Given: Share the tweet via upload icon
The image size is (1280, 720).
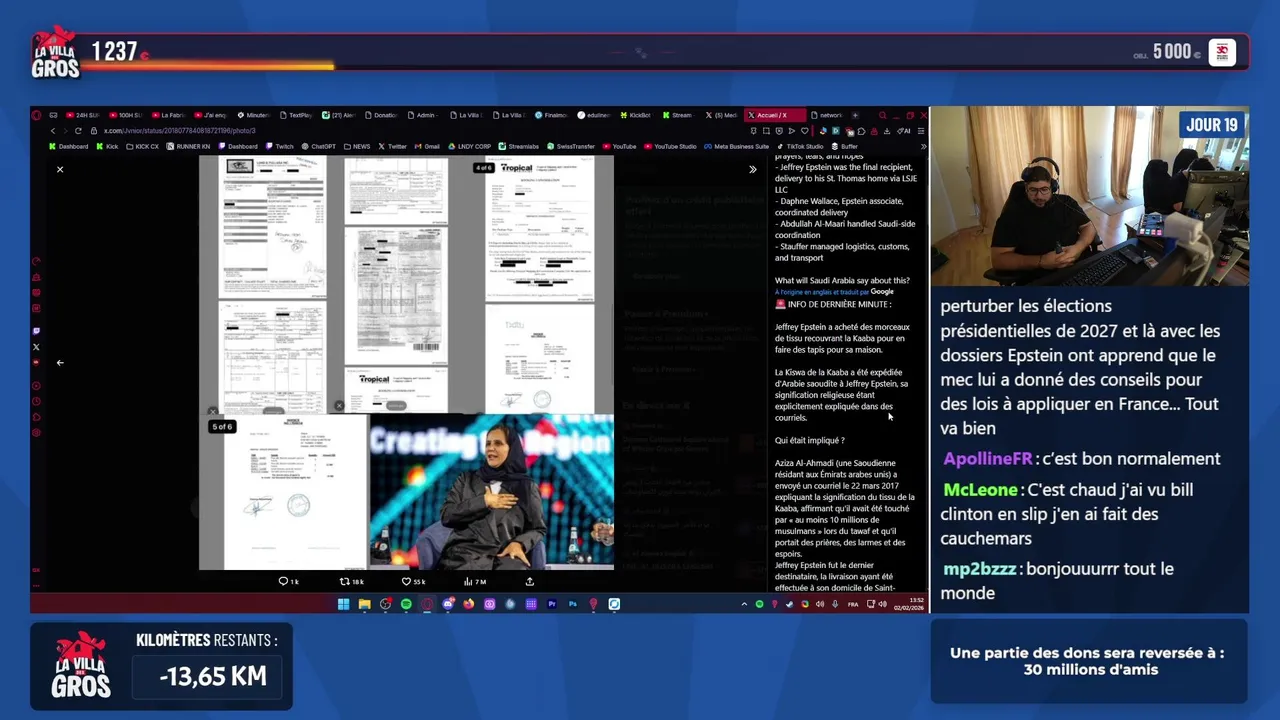Looking at the screenshot, I should tap(530, 581).
